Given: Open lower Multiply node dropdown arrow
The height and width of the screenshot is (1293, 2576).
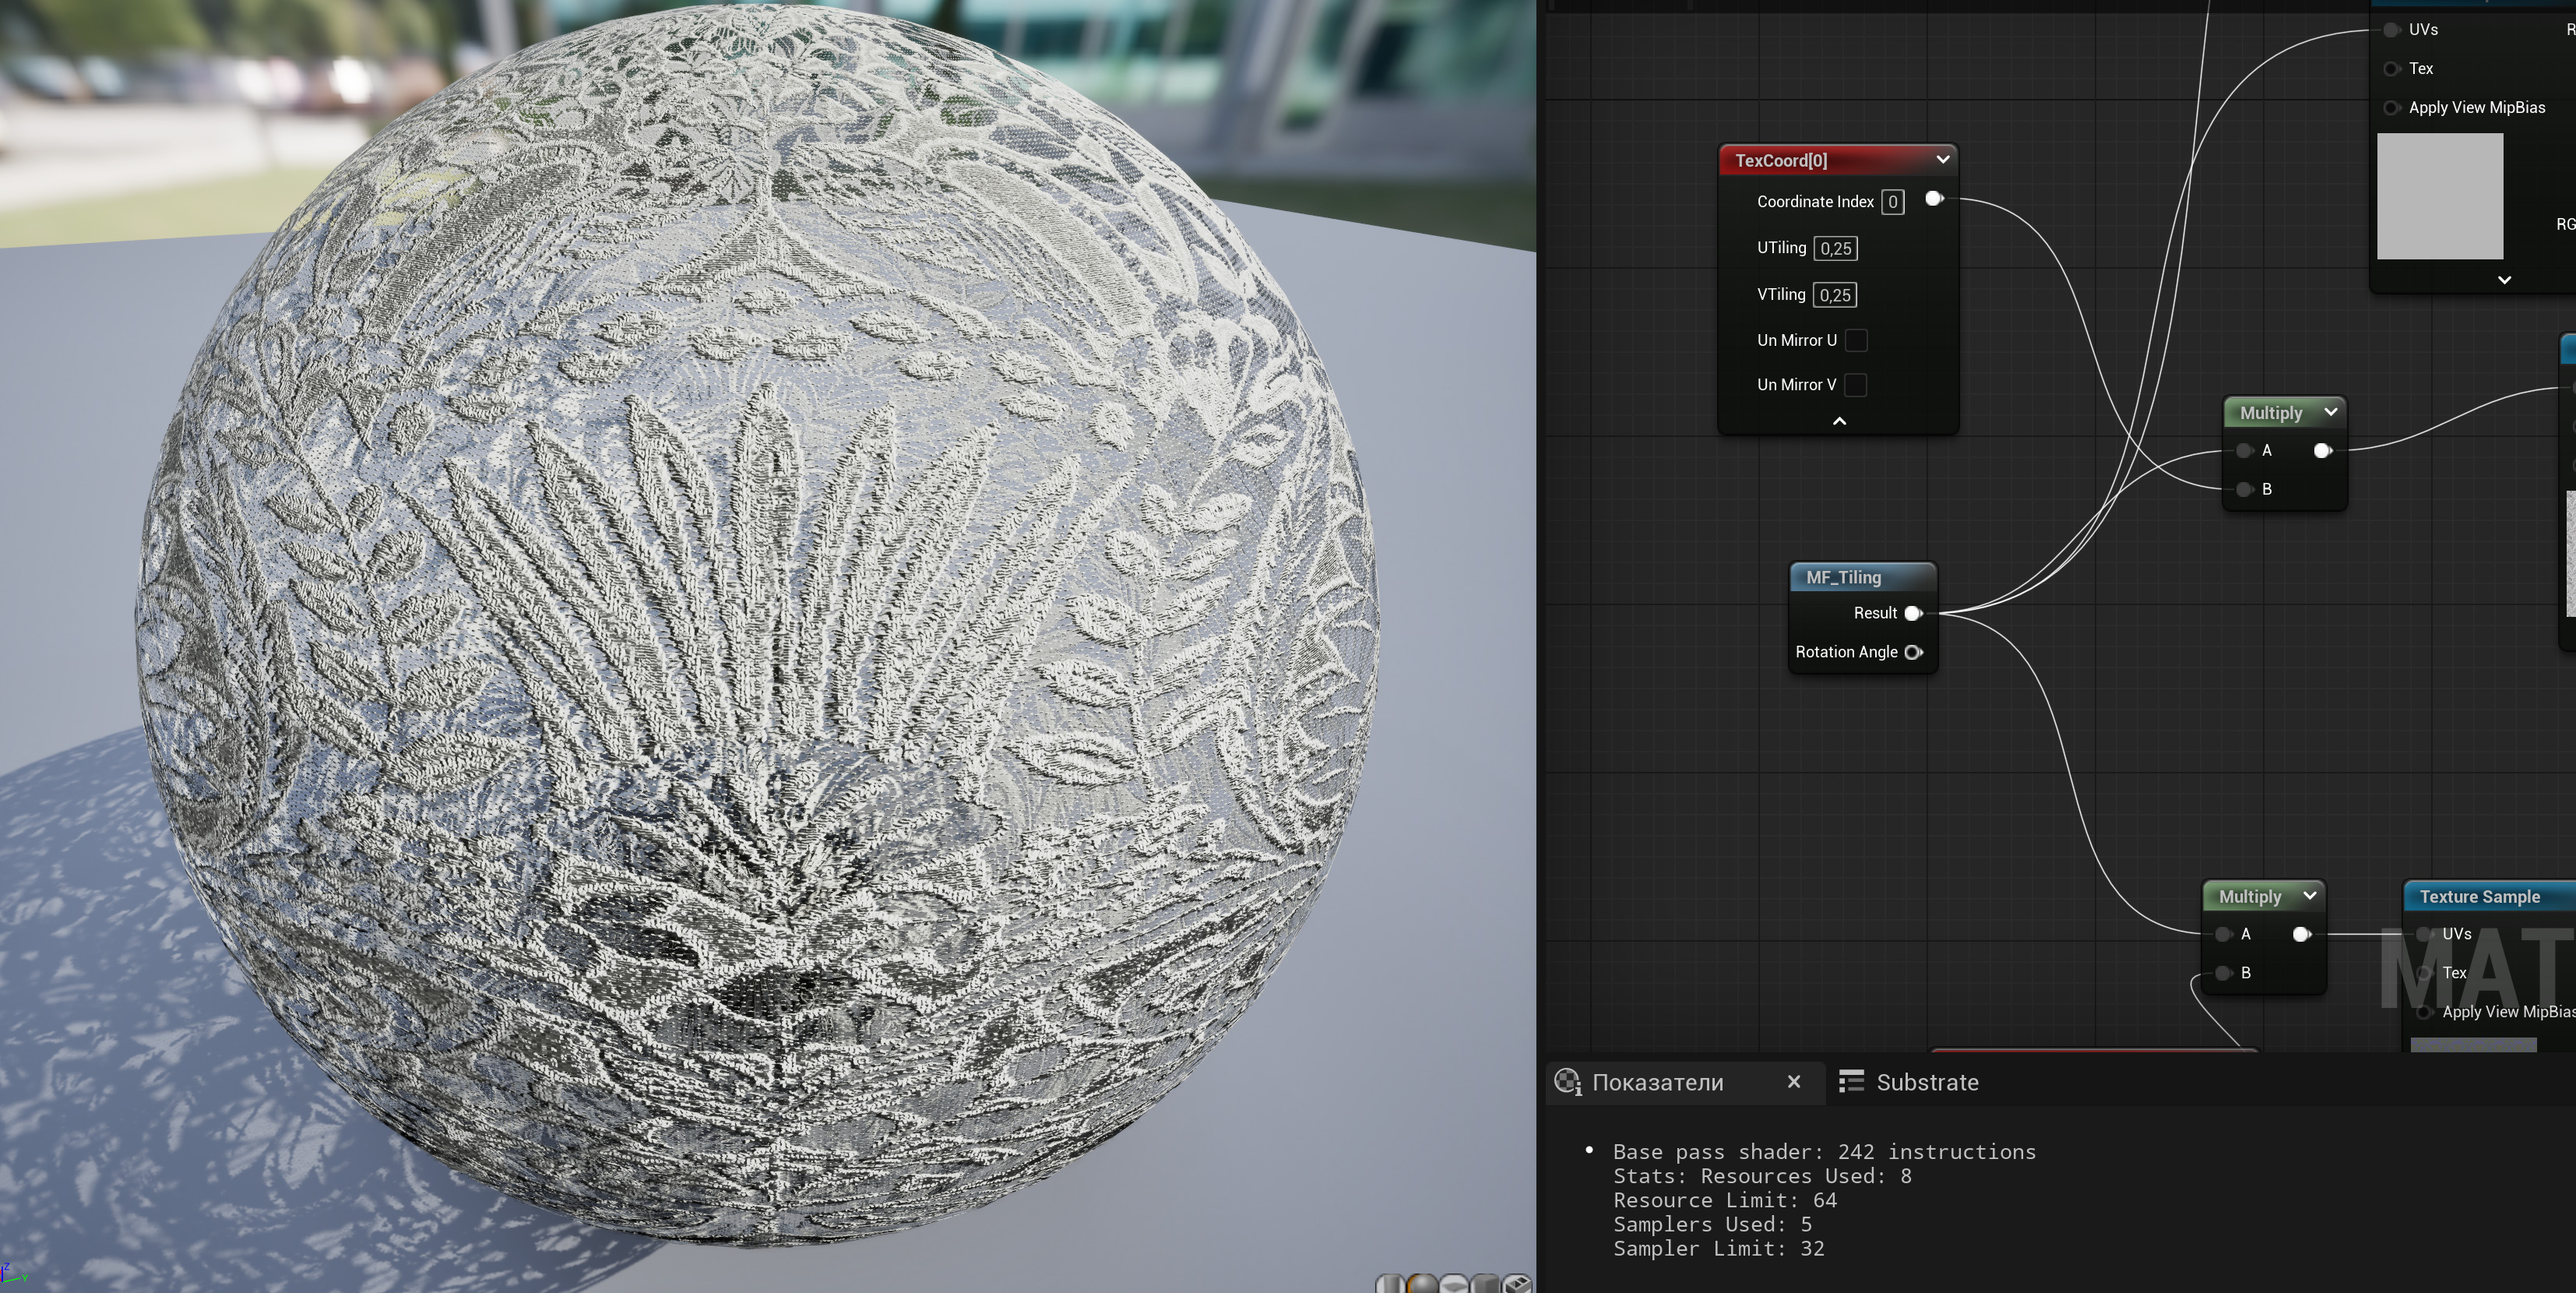Looking at the screenshot, I should (x=2309, y=896).
